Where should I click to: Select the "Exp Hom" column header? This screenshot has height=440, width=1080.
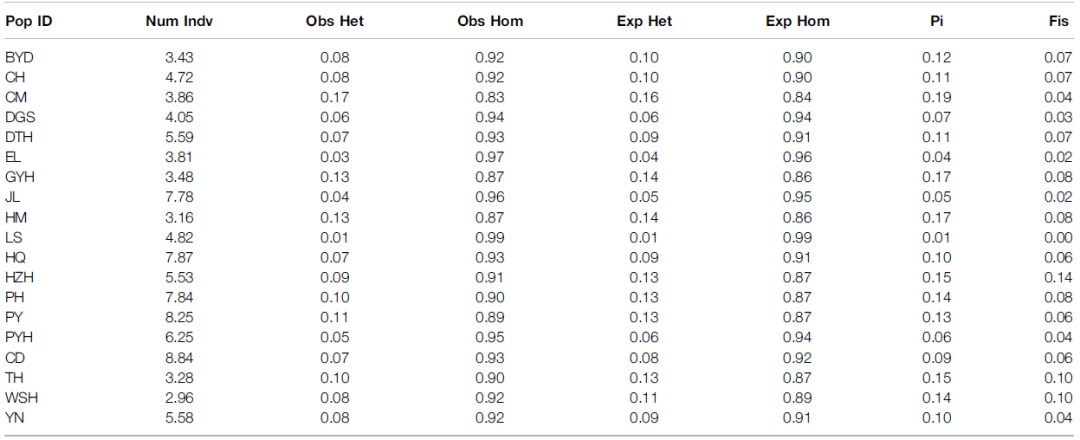pyautogui.click(x=798, y=21)
